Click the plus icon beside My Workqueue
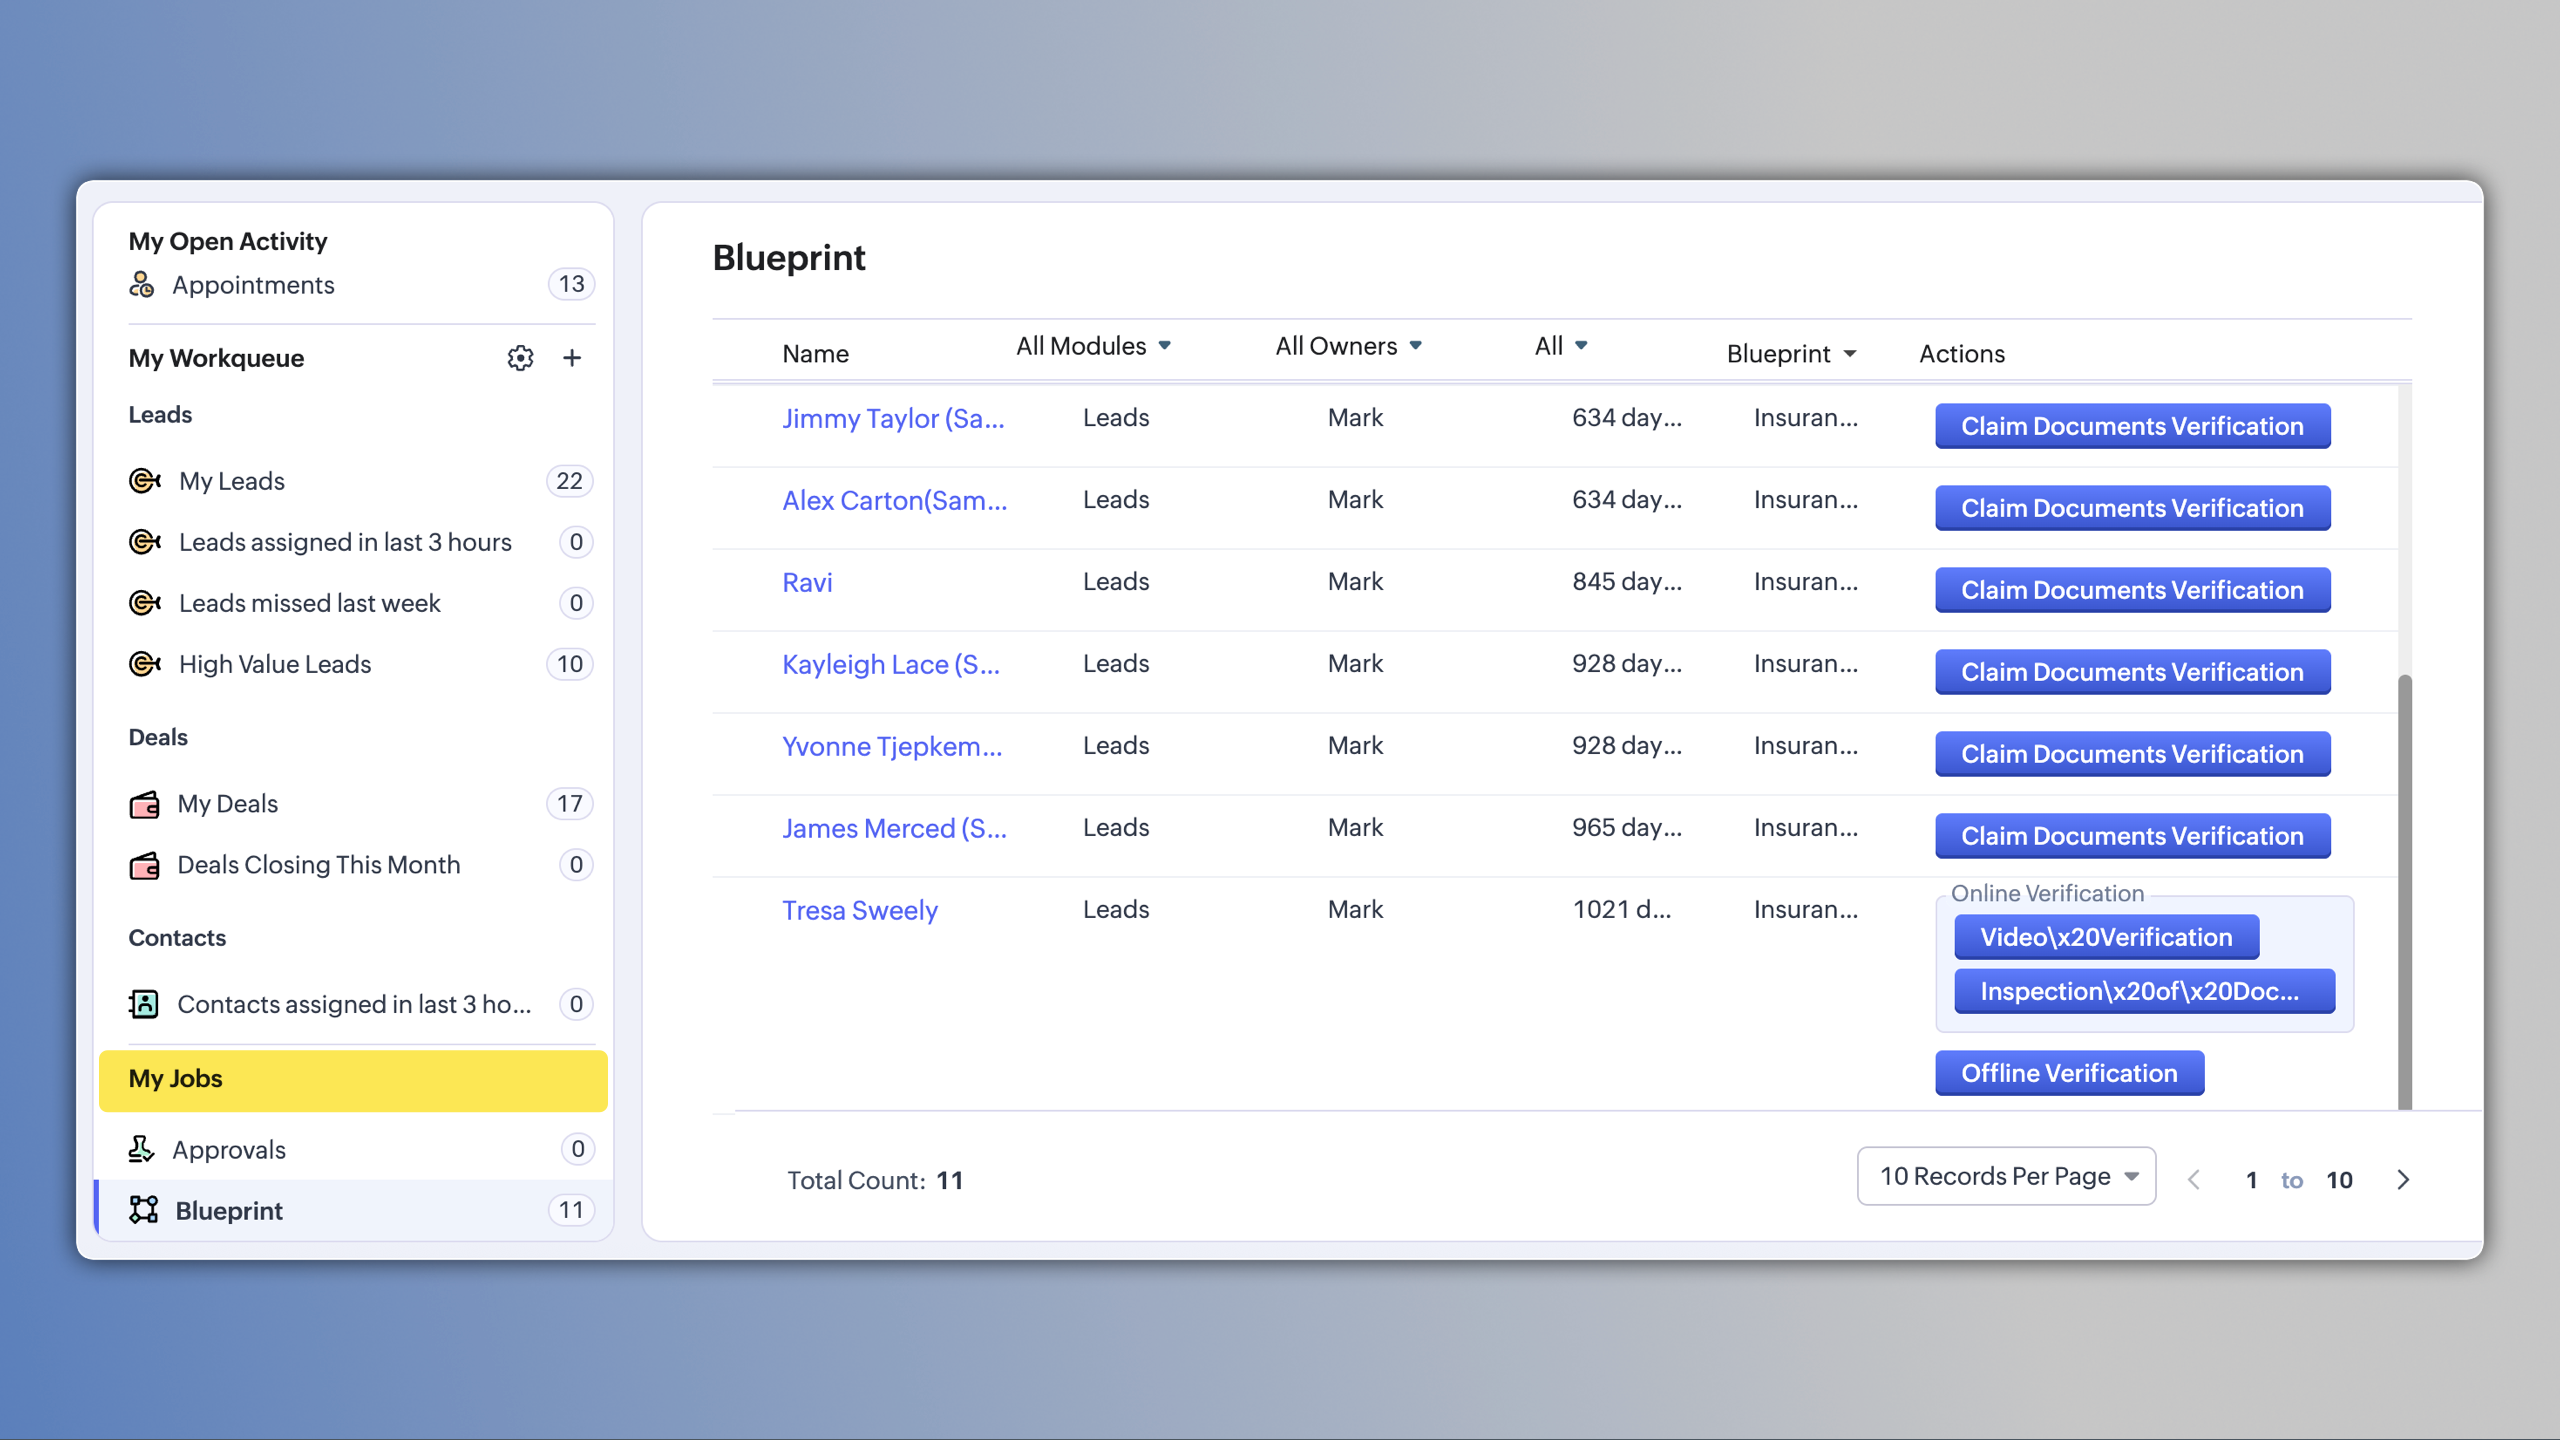This screenshot has width=2560, height=1440. pyautogui.click(x=572, y=358)
